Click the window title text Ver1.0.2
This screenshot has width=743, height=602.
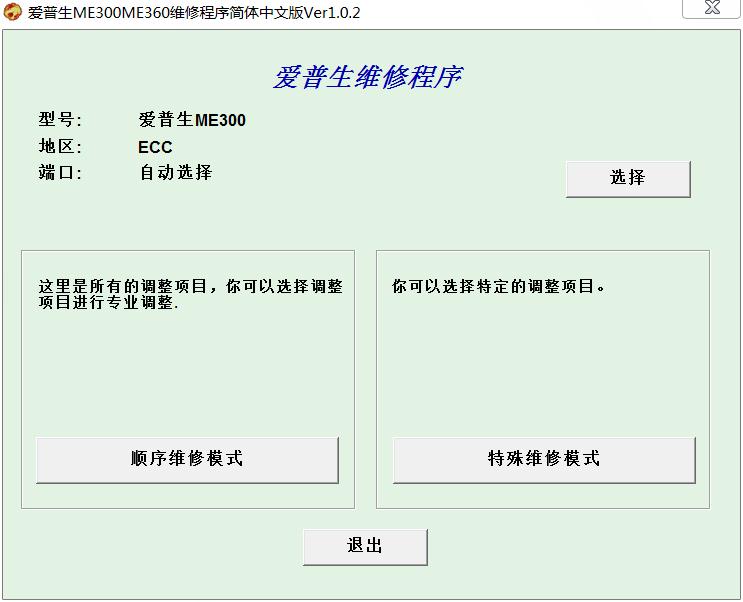[x=332, y=12]
